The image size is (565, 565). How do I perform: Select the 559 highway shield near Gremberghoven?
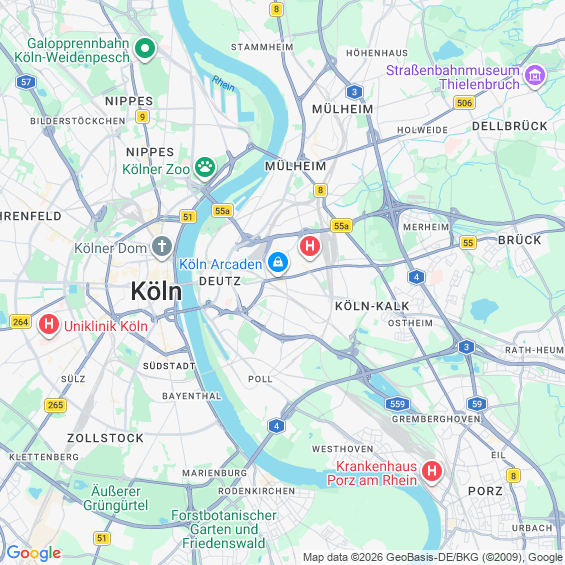[x=397, y=404]
